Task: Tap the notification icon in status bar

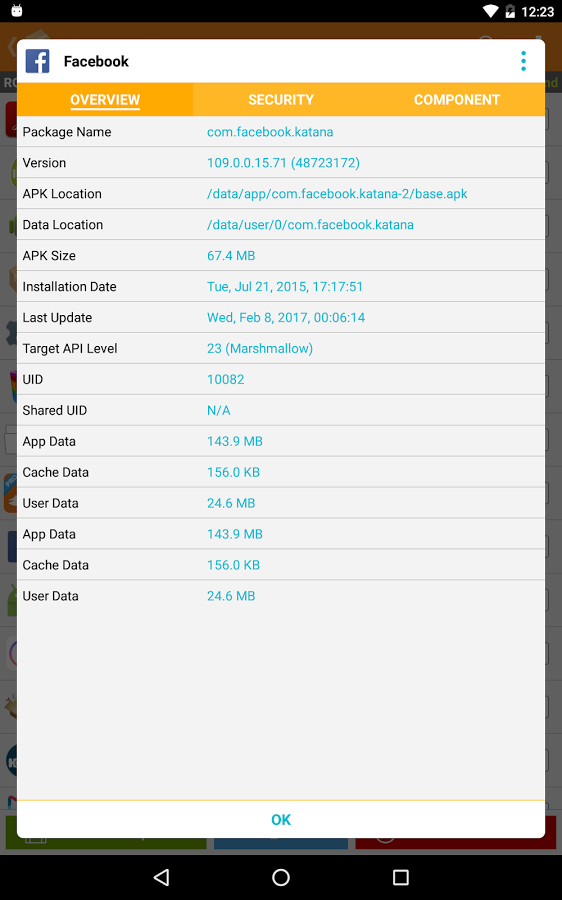Action: (x=17, y=10)
